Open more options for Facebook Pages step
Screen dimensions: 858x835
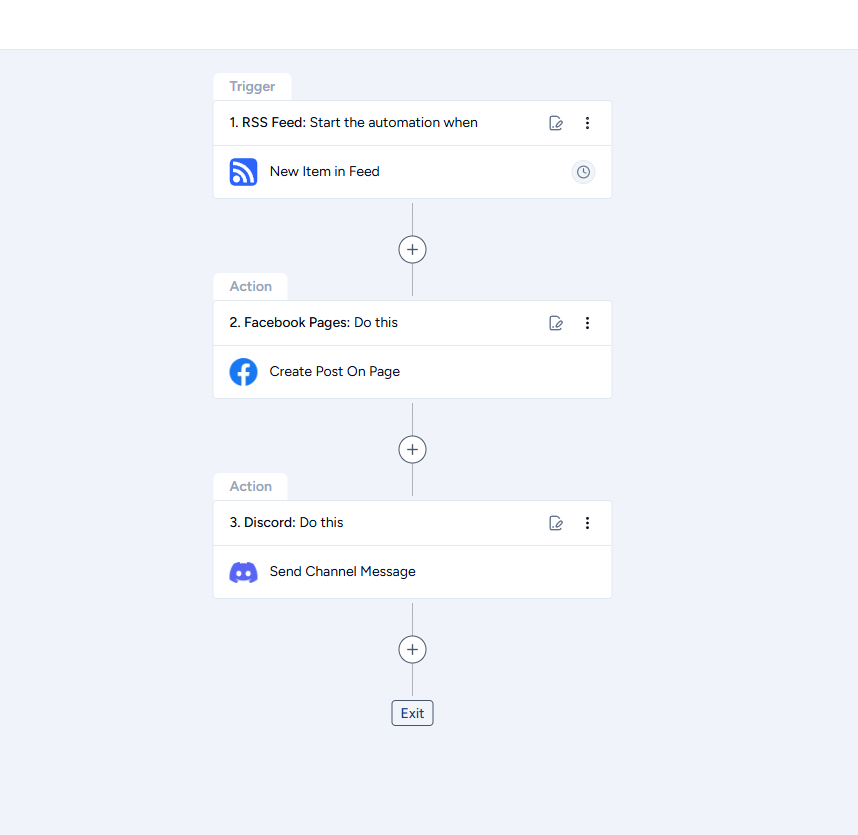click(587, 323)
